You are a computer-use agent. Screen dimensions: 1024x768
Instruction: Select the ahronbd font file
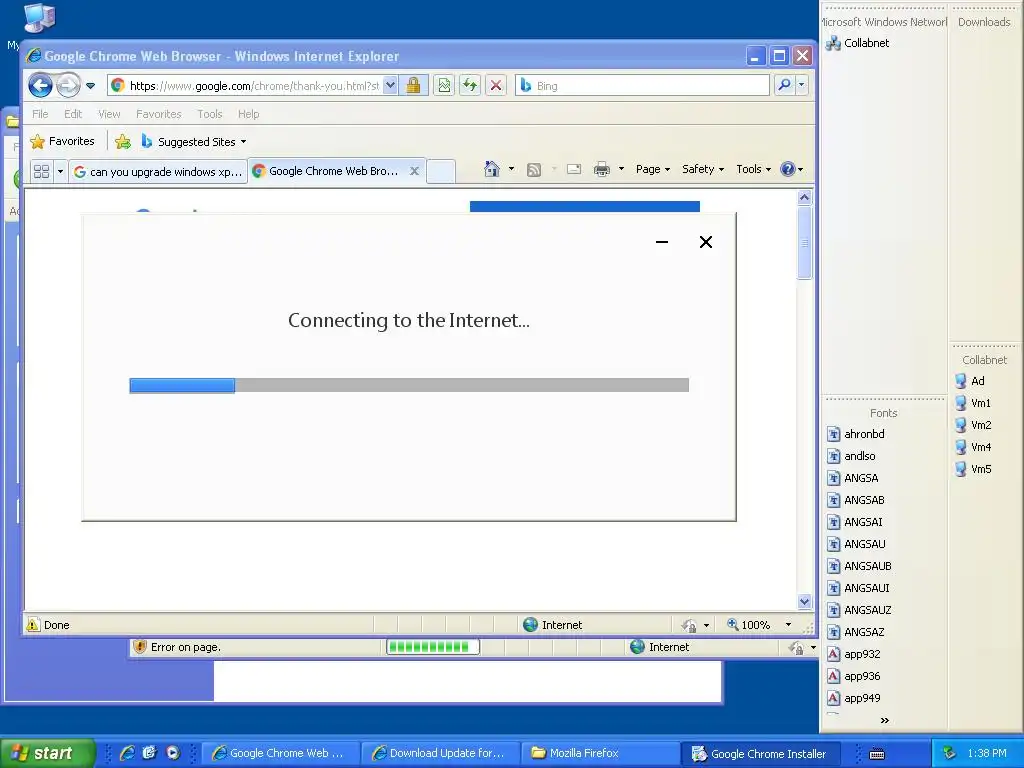pyautogui.click(x=856, y=434)
